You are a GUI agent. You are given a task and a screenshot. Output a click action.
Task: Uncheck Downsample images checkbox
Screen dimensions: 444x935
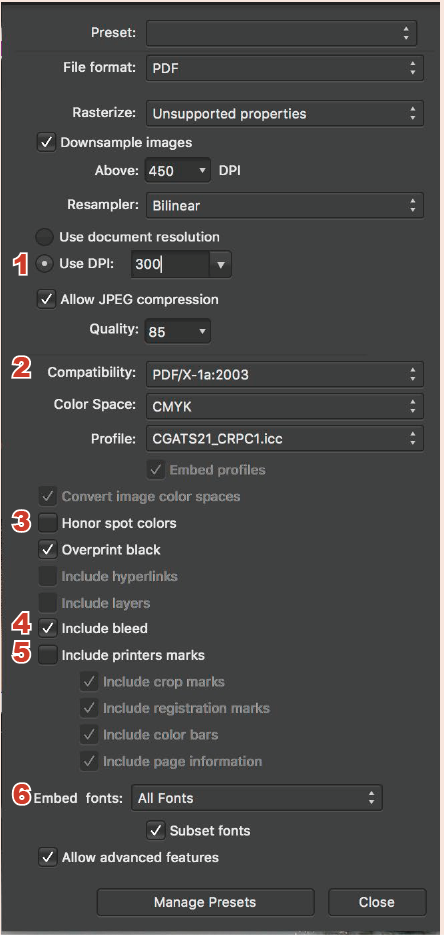click(x=46, y=143)
